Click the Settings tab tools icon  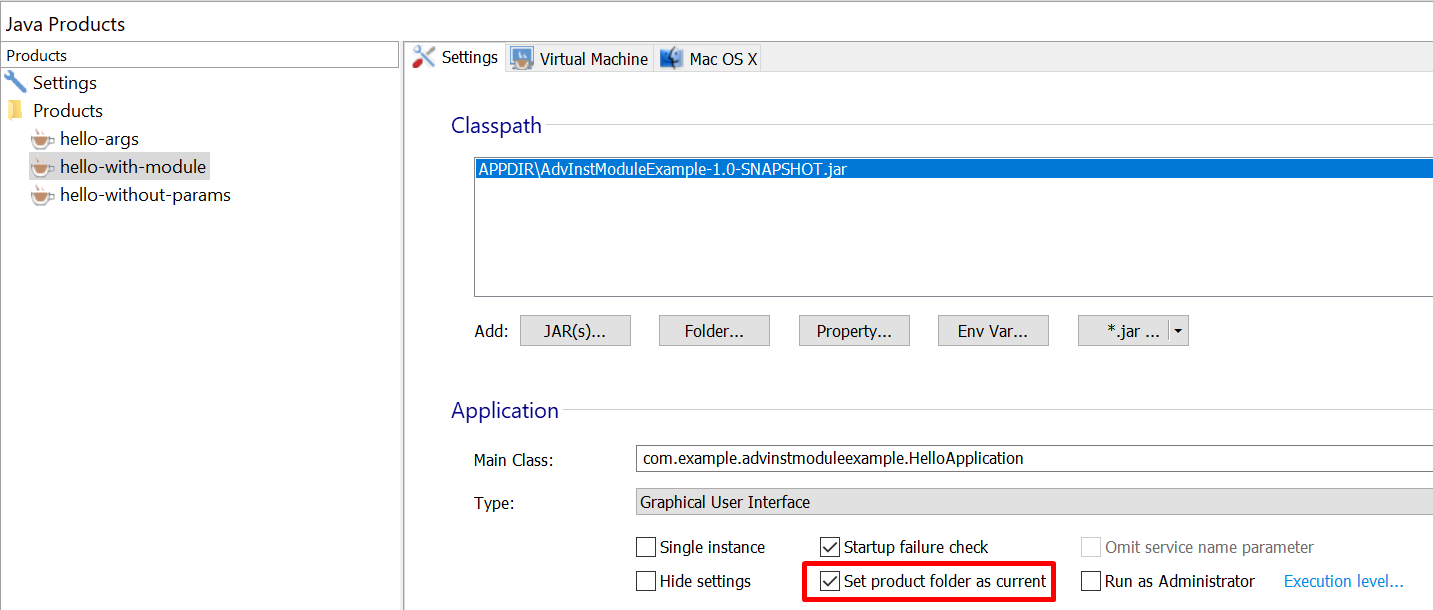point(424,58)
